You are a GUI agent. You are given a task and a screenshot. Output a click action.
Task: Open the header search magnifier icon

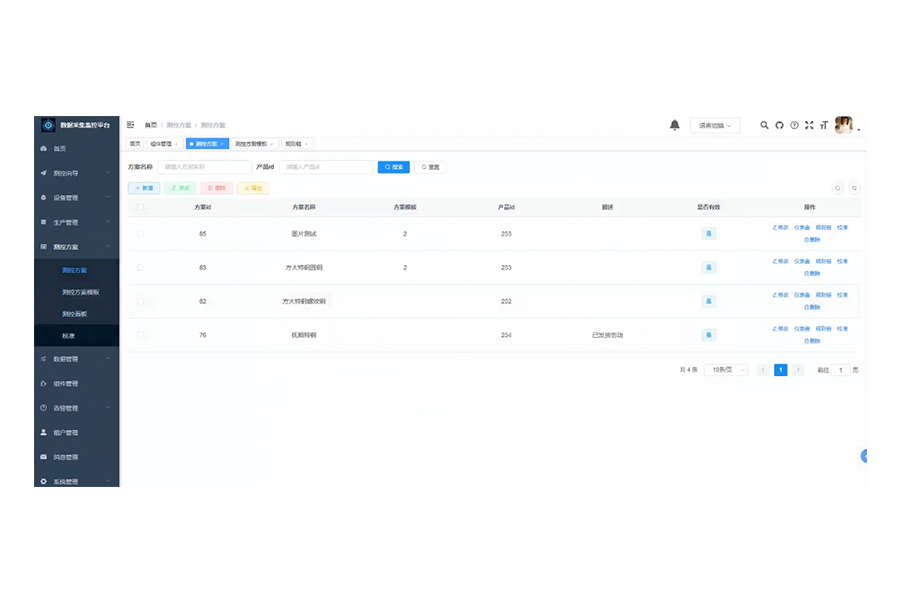pyautogui.click(x=765, y=125)
